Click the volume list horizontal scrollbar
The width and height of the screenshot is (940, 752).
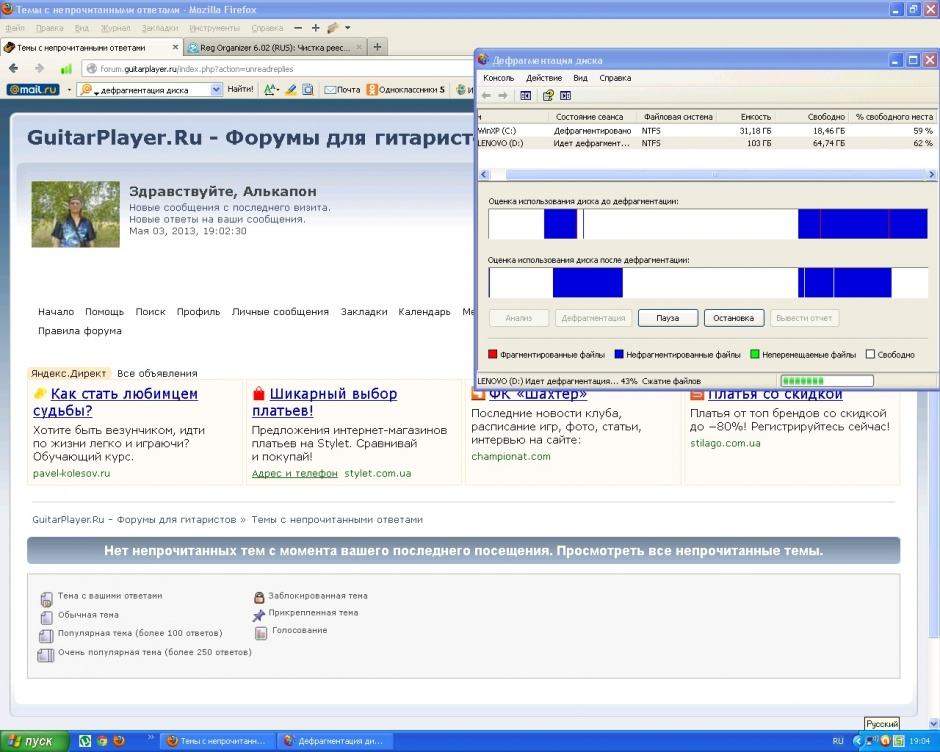707,175
